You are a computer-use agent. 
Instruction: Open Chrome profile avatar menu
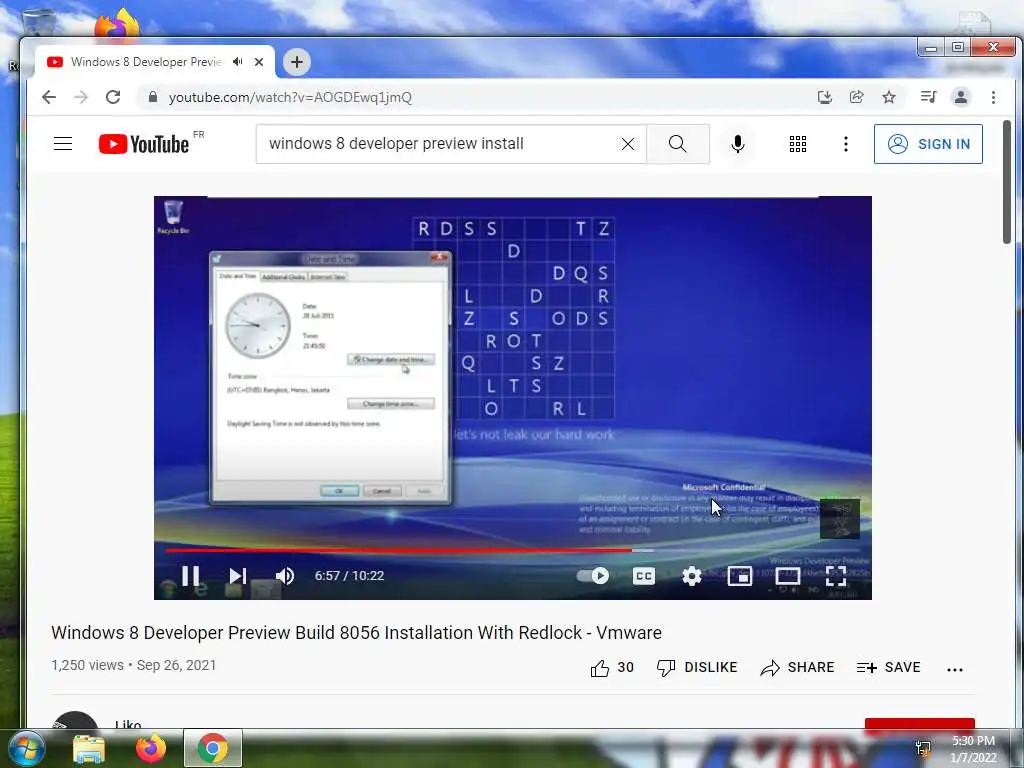pyautogui.click(x=961, y=97)
